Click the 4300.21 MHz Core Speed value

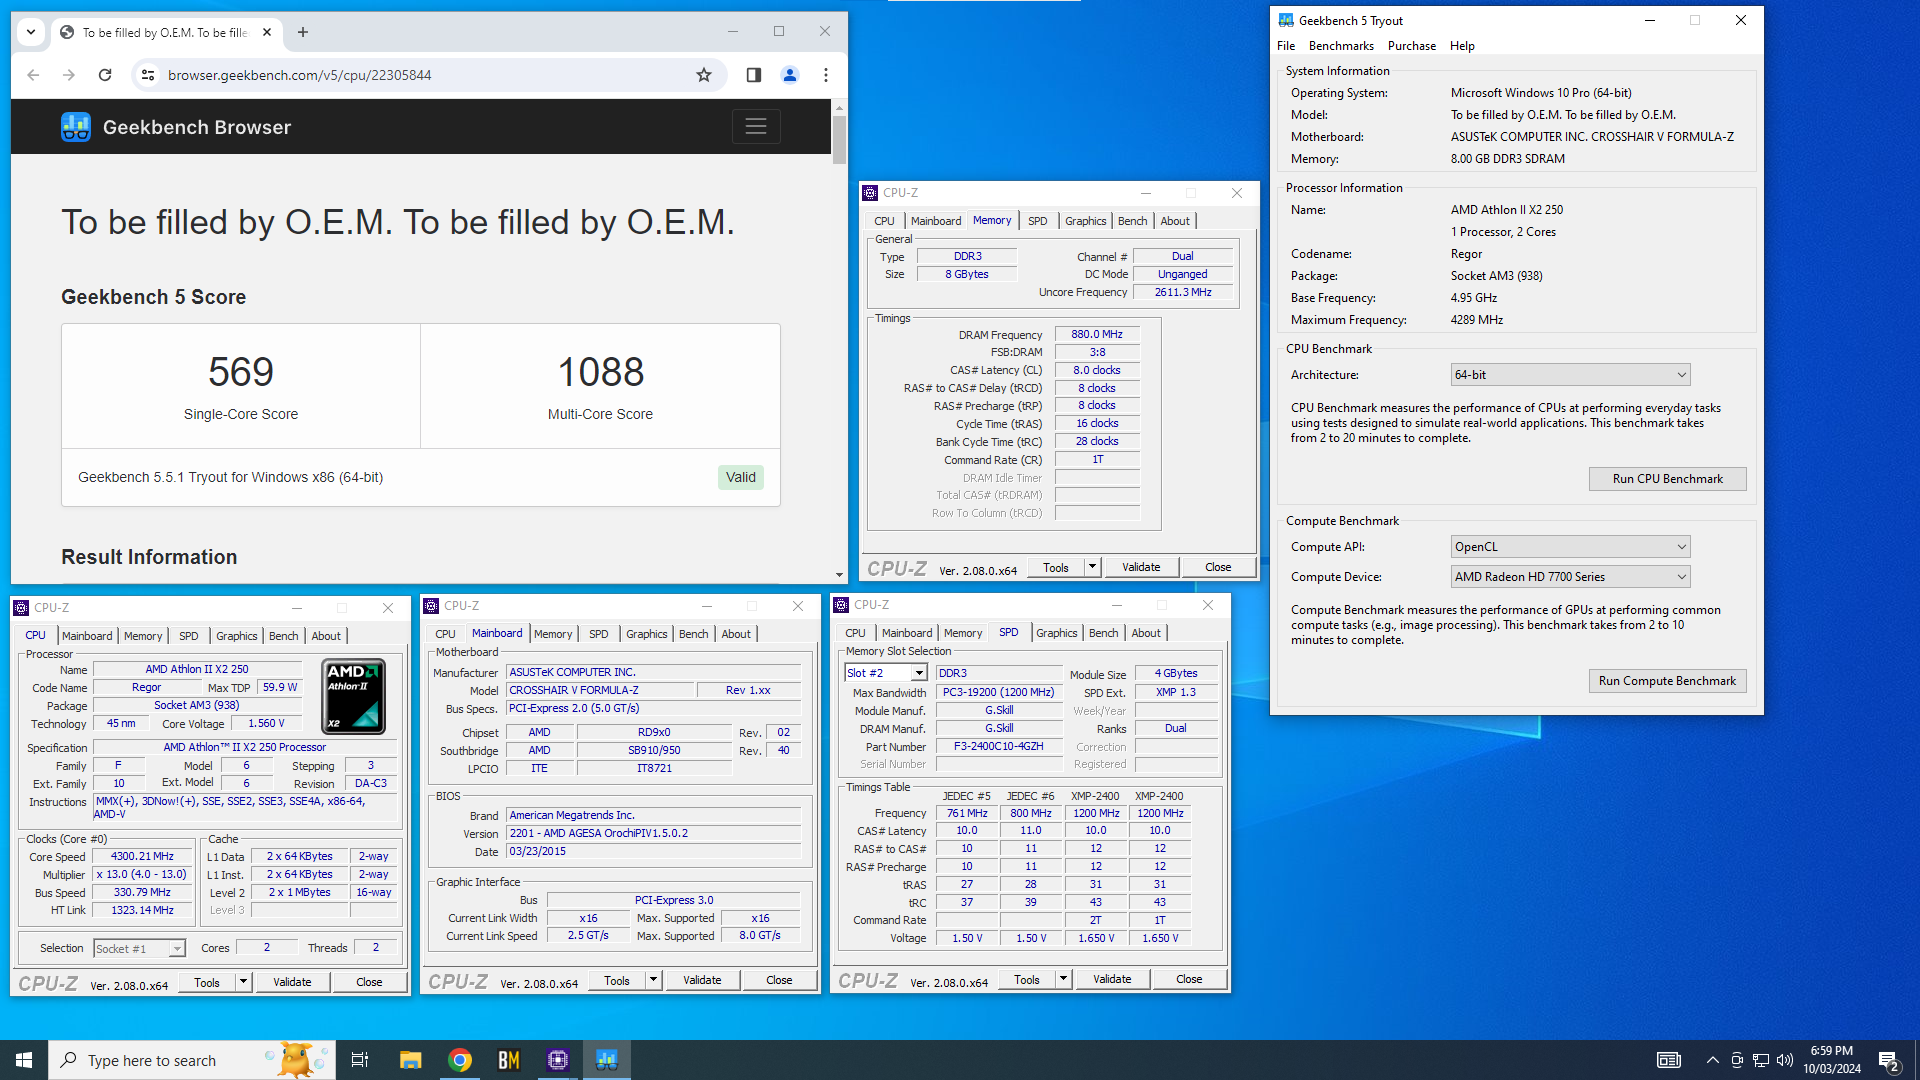[x=142, y=856]
